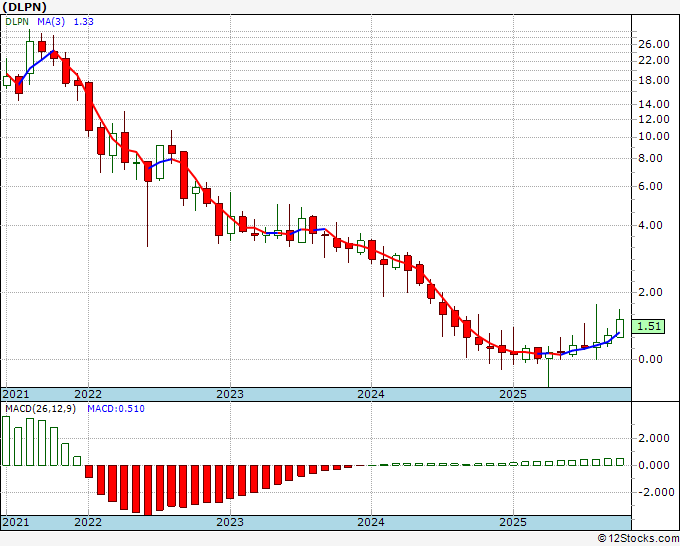Click the current price label 1.51
The width and height of the screenshot is (680, 546).
[x=648, y=326]
